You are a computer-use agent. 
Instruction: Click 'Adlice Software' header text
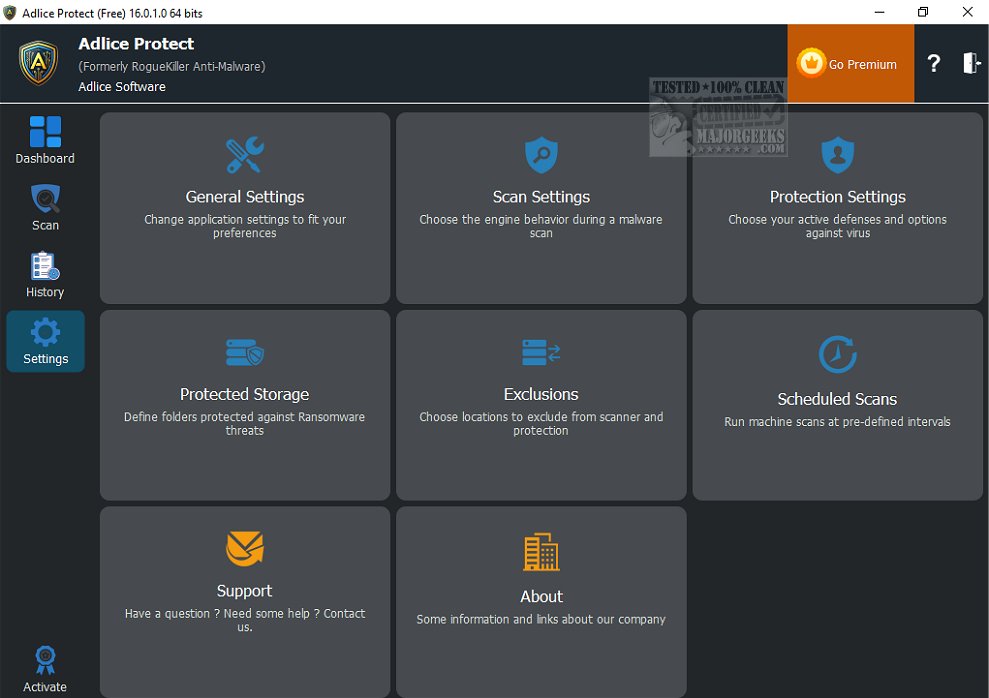tap(122, 86)
